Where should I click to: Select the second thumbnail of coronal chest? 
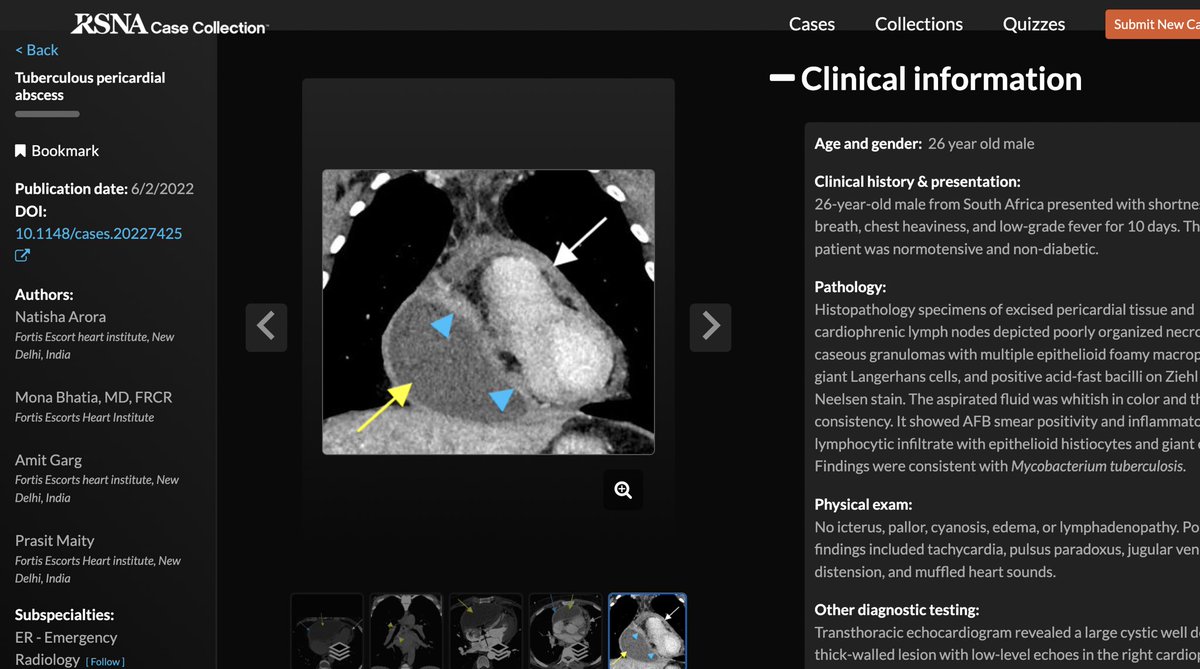[406, 631]
